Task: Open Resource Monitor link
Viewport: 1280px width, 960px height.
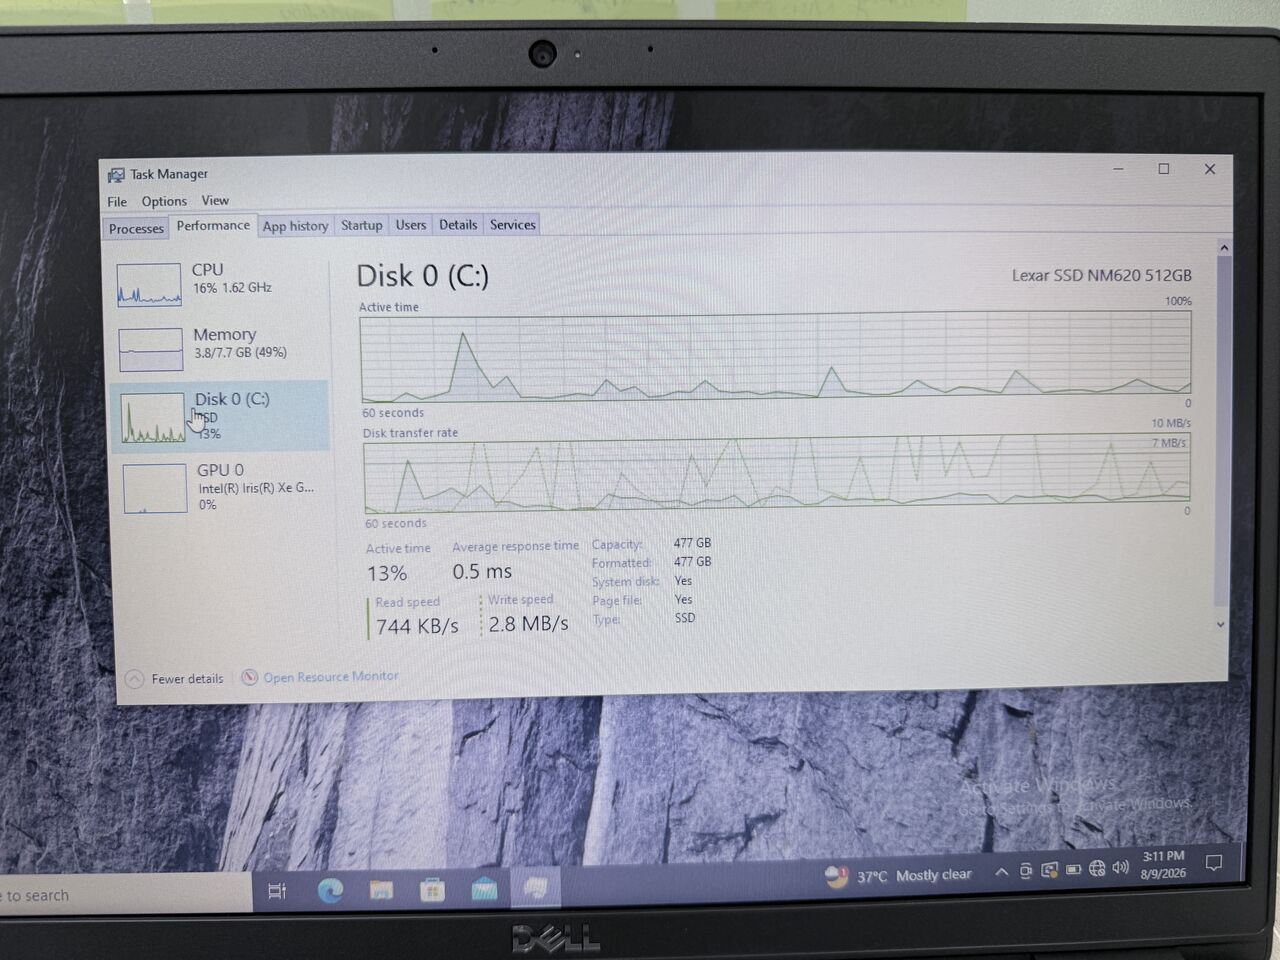Action: [x=330, y=677]
